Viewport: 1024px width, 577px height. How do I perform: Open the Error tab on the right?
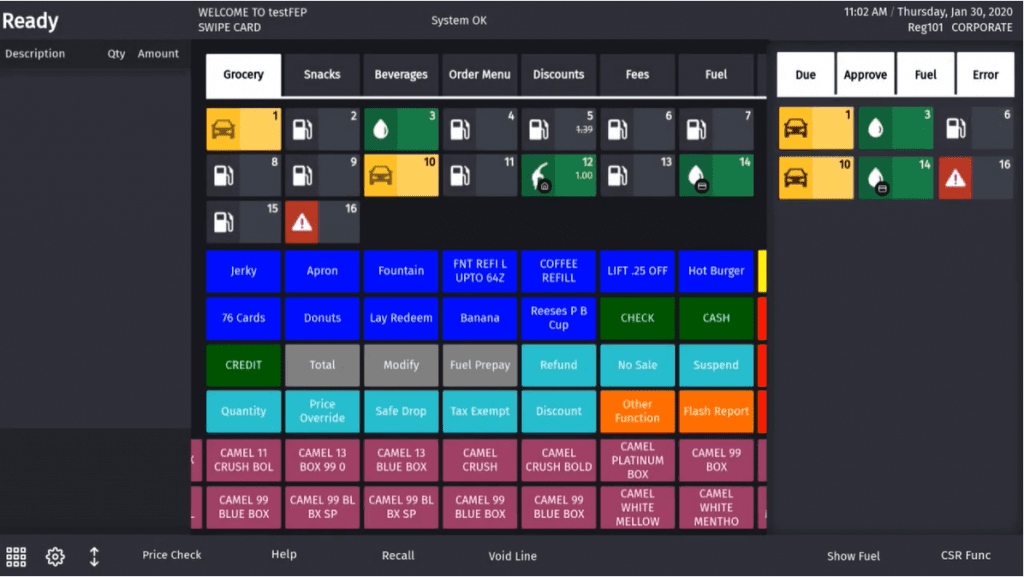click(x=985, y=74)
